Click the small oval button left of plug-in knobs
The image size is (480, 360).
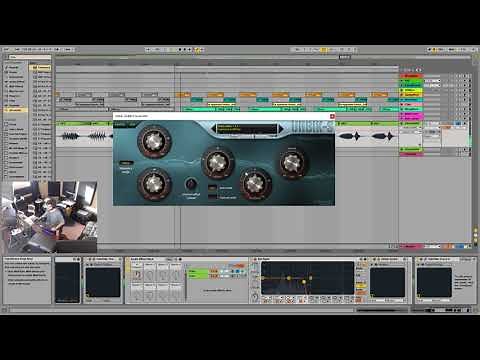pos(126,163)
